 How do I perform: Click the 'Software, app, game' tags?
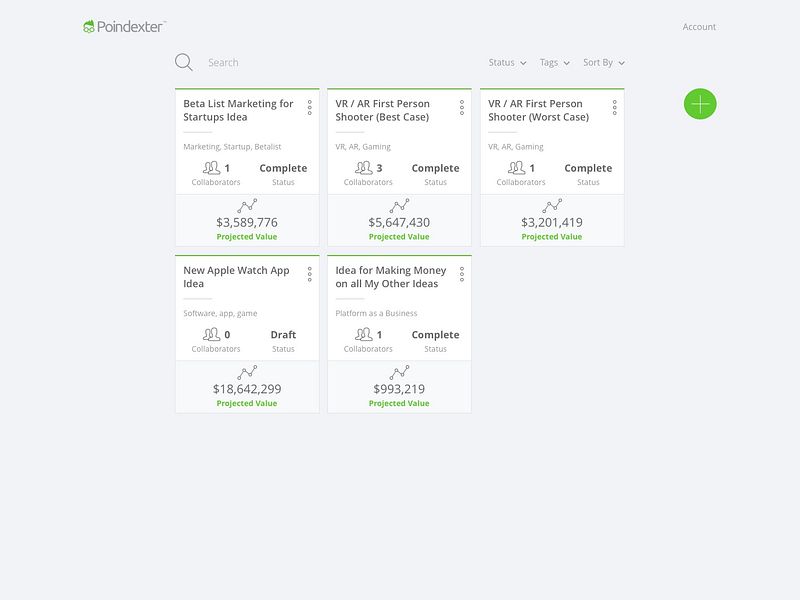click(x=220, y=313)
